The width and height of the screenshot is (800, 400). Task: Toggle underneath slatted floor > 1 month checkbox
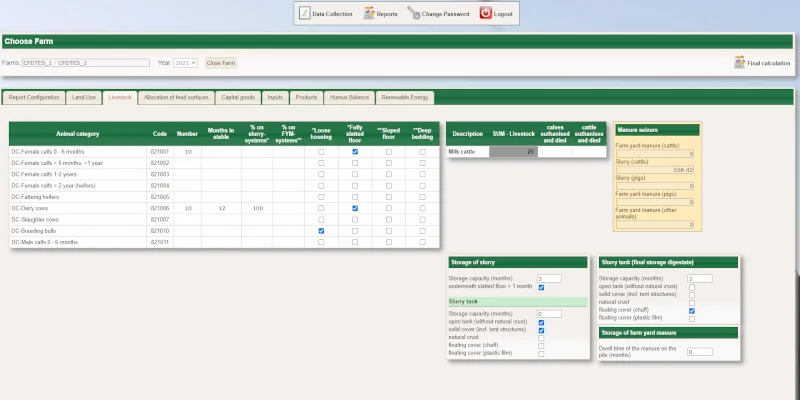pos(541,287)
